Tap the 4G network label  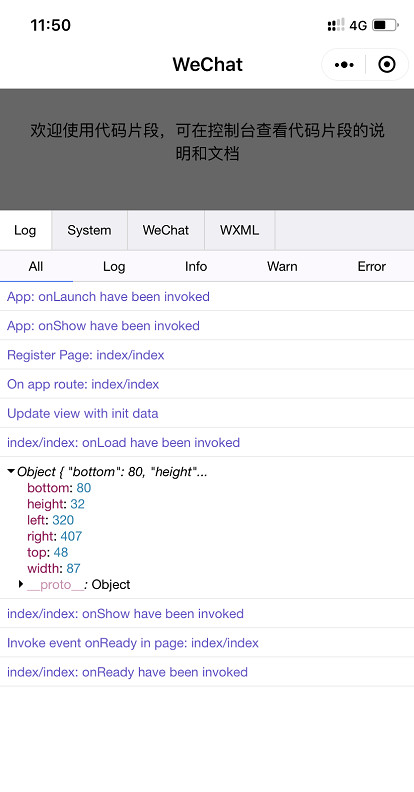click(x=358, y=25)
